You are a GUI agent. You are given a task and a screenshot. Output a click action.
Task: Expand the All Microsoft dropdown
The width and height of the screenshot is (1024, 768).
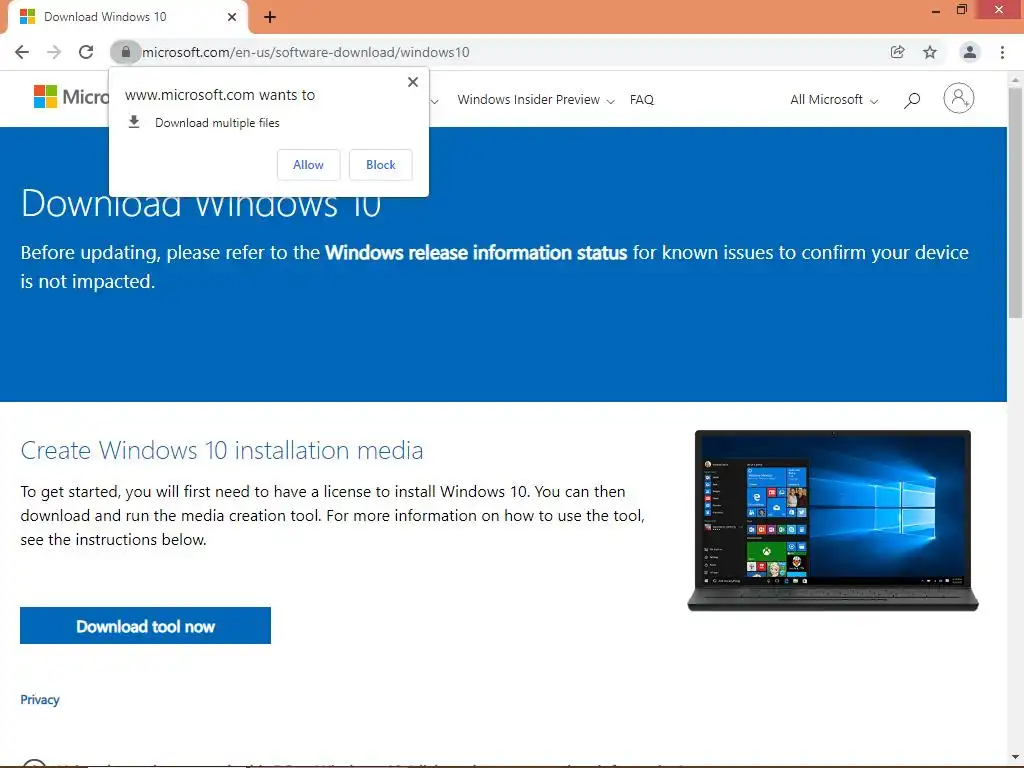click(834, 100)
